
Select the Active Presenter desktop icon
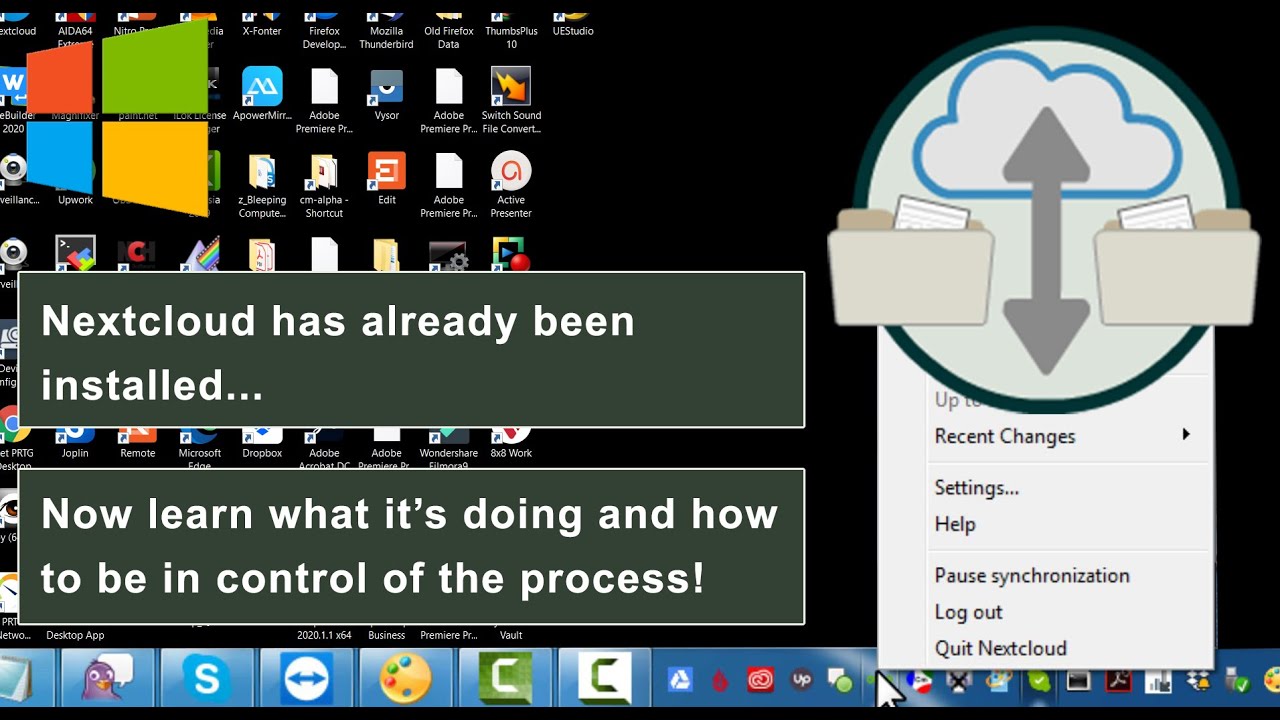(x=511, y=172)
